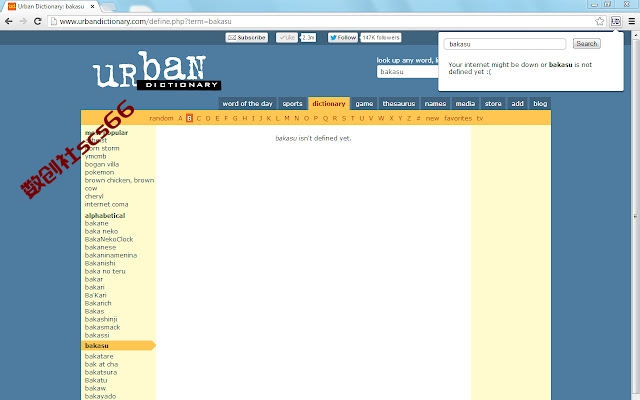The image size is (640, 400).
Task: Open the favorites link
Action: coord(458,118)
